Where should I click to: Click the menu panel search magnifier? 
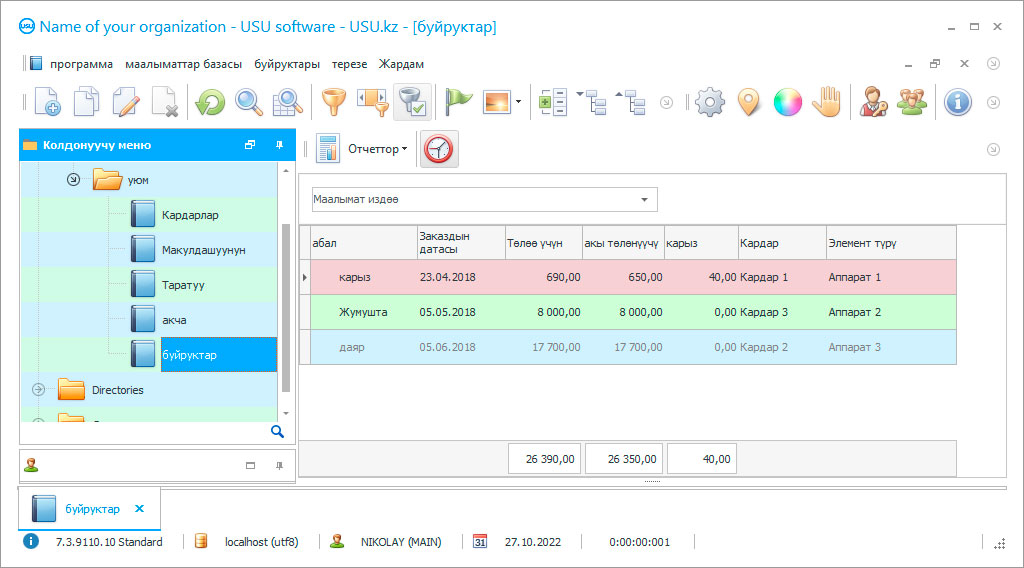tap(278, 432)
